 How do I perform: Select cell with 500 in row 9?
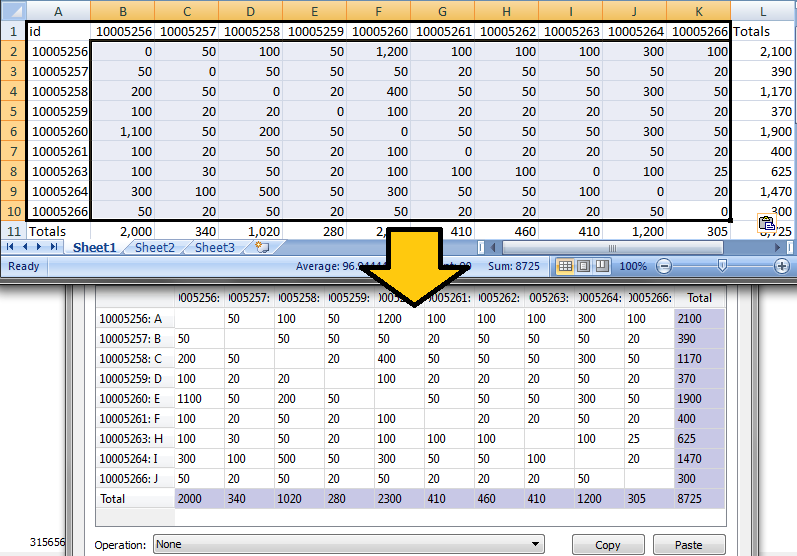(250, 192)
